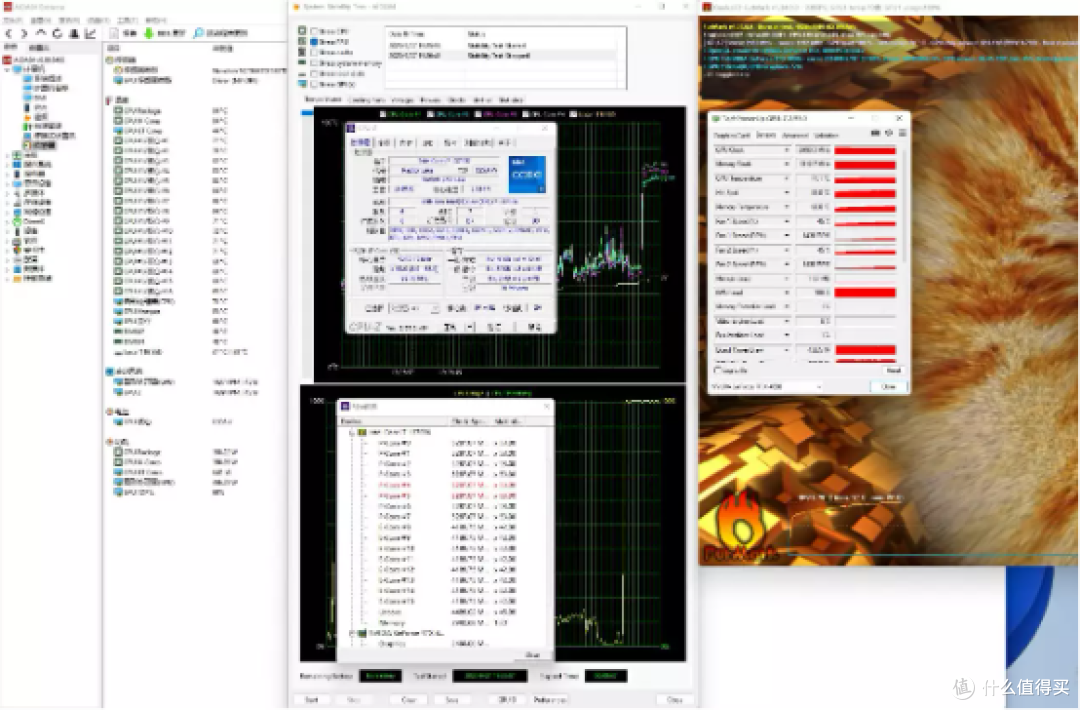The height and width of the screenshot is (710, 1080).
Task: Toggle the Log to file checkbox in GPU-Z
Action: coord(718,370)
